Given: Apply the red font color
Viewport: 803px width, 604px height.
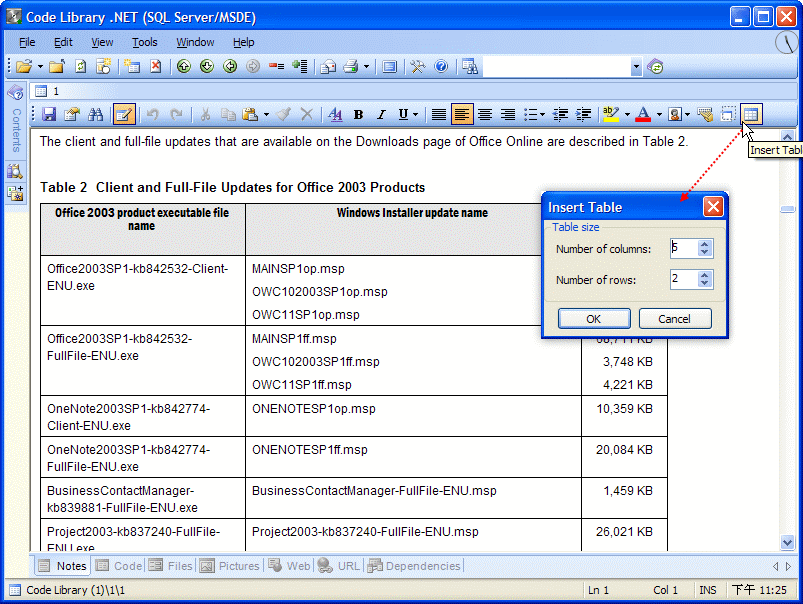Looking at the screenshot, I should tap(643, 114).
